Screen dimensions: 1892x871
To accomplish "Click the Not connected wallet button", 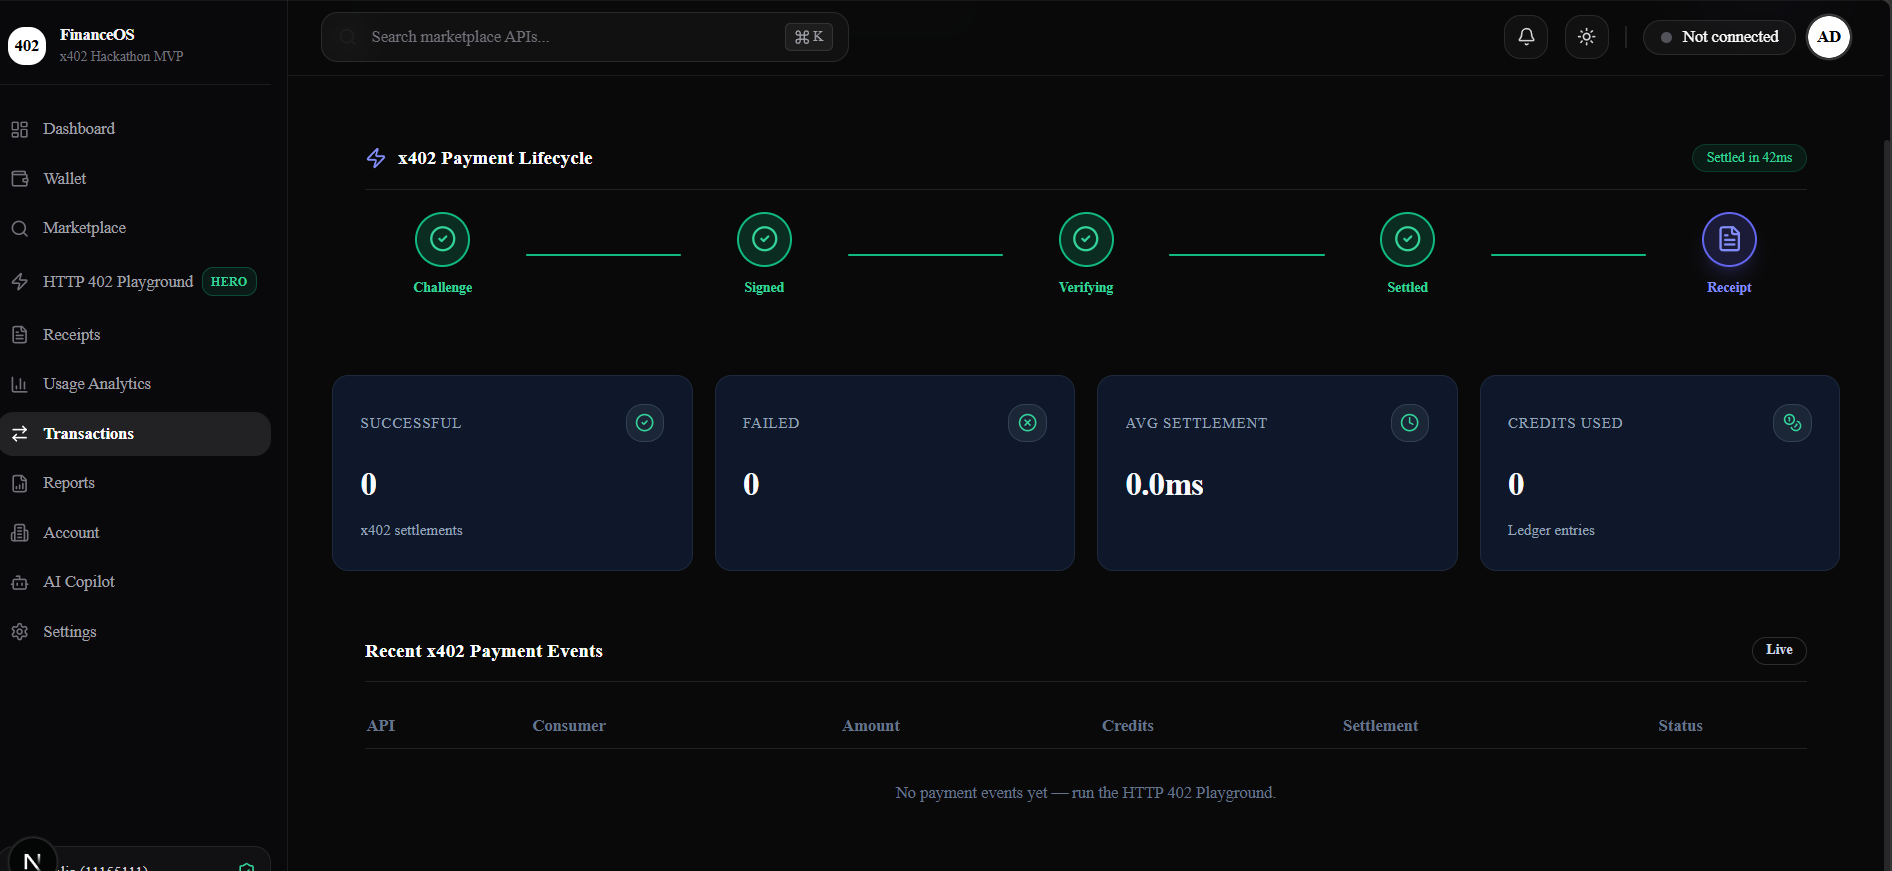I will click(x=1719, y=37).
